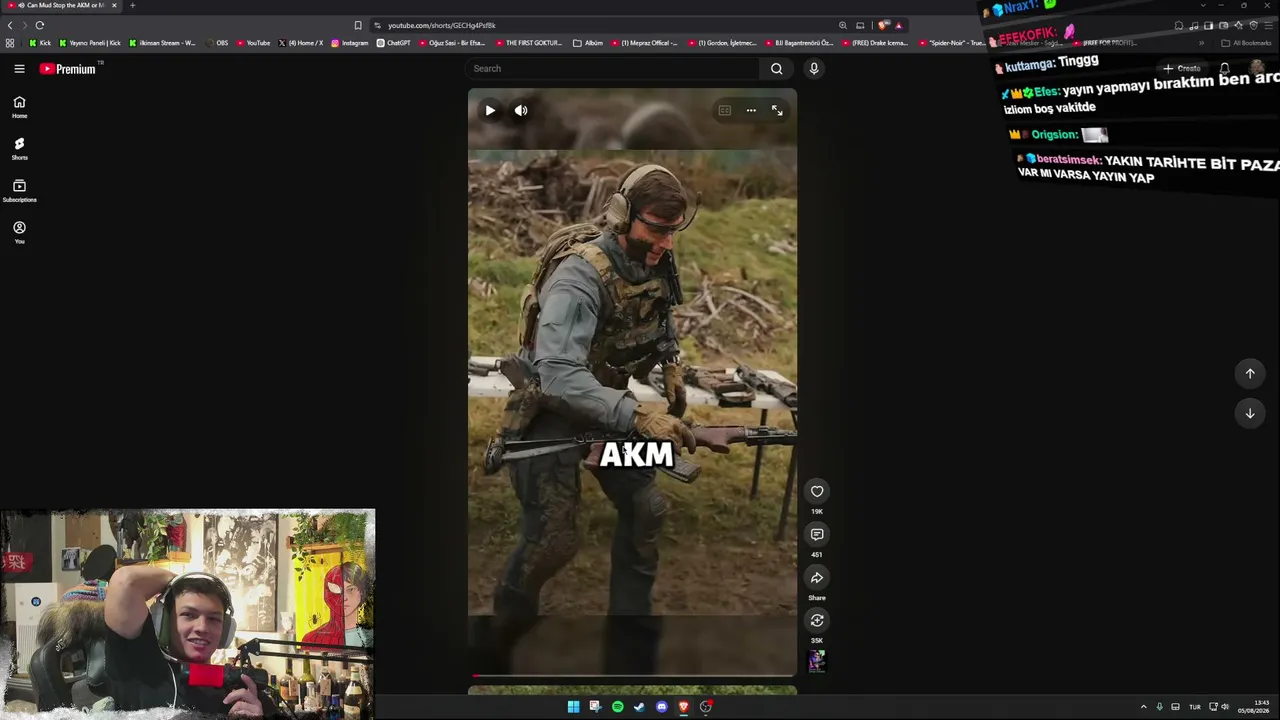This screenshot has height=720, width=1280.
Task: Open Steam from the taskbar
Action: pyautogui.click(x=639, y=707)
